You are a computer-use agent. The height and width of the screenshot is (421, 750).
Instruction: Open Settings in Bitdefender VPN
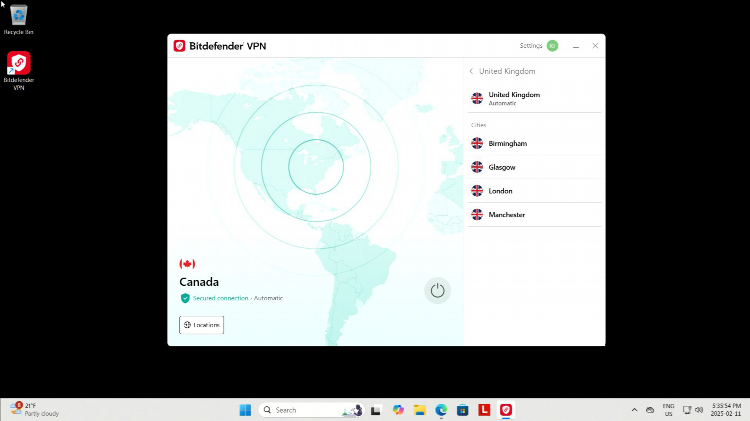[x=531, y=46]
